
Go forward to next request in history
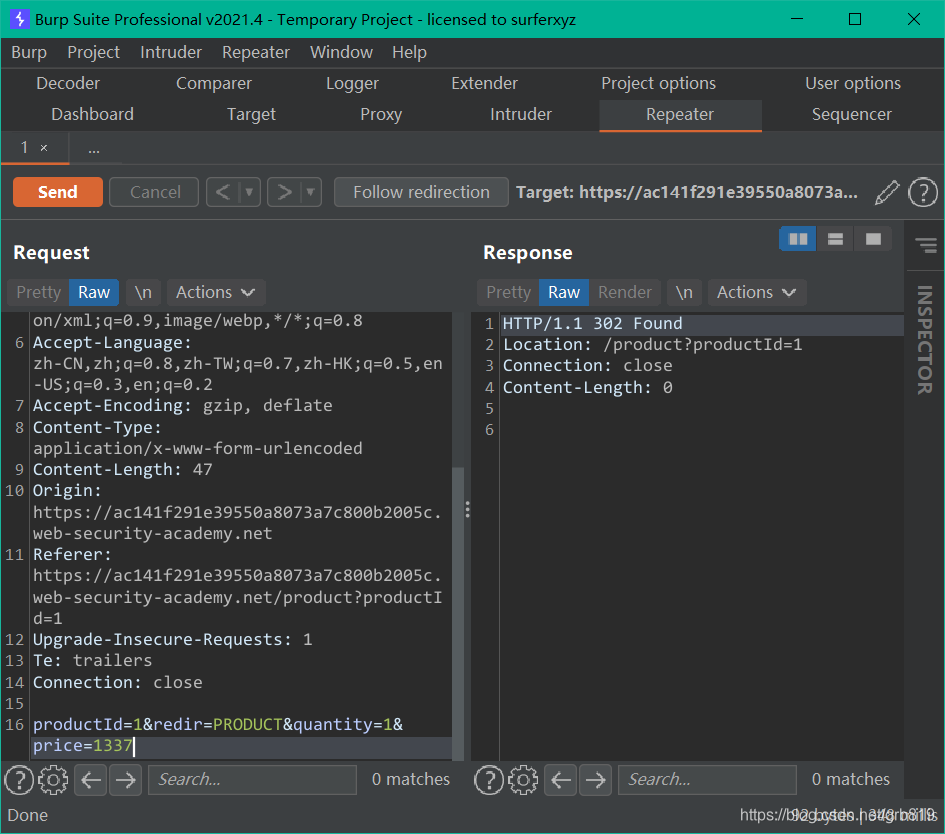point(284,192)
